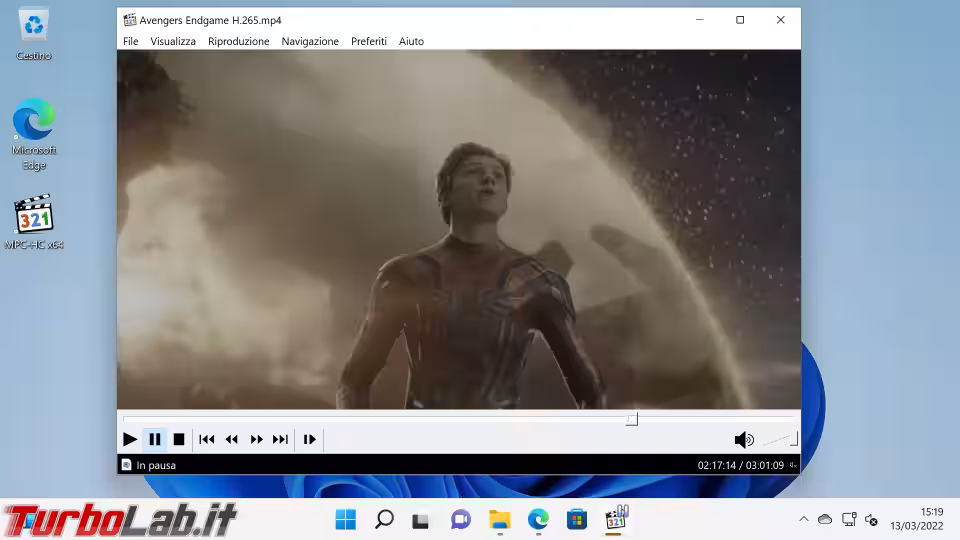Open Microsoft Store from taskbar
This screenshot has height=540, width=960.
coord(576,520)
